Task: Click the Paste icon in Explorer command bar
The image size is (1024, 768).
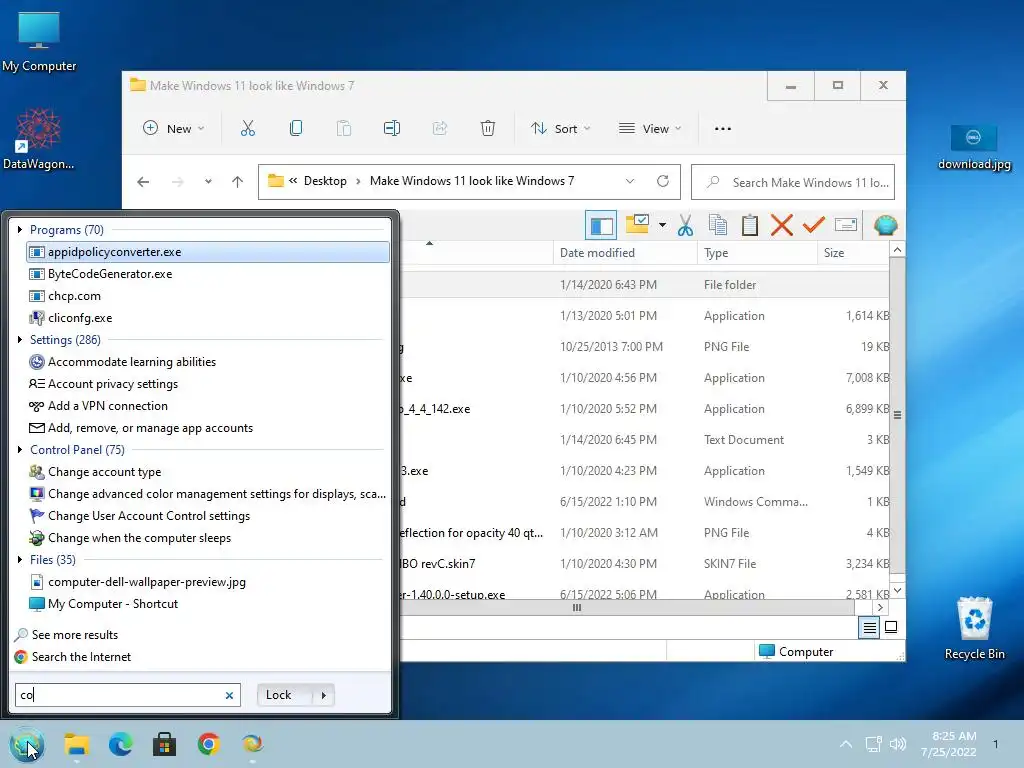Action: pyautogui.click(x=344, y=129)
